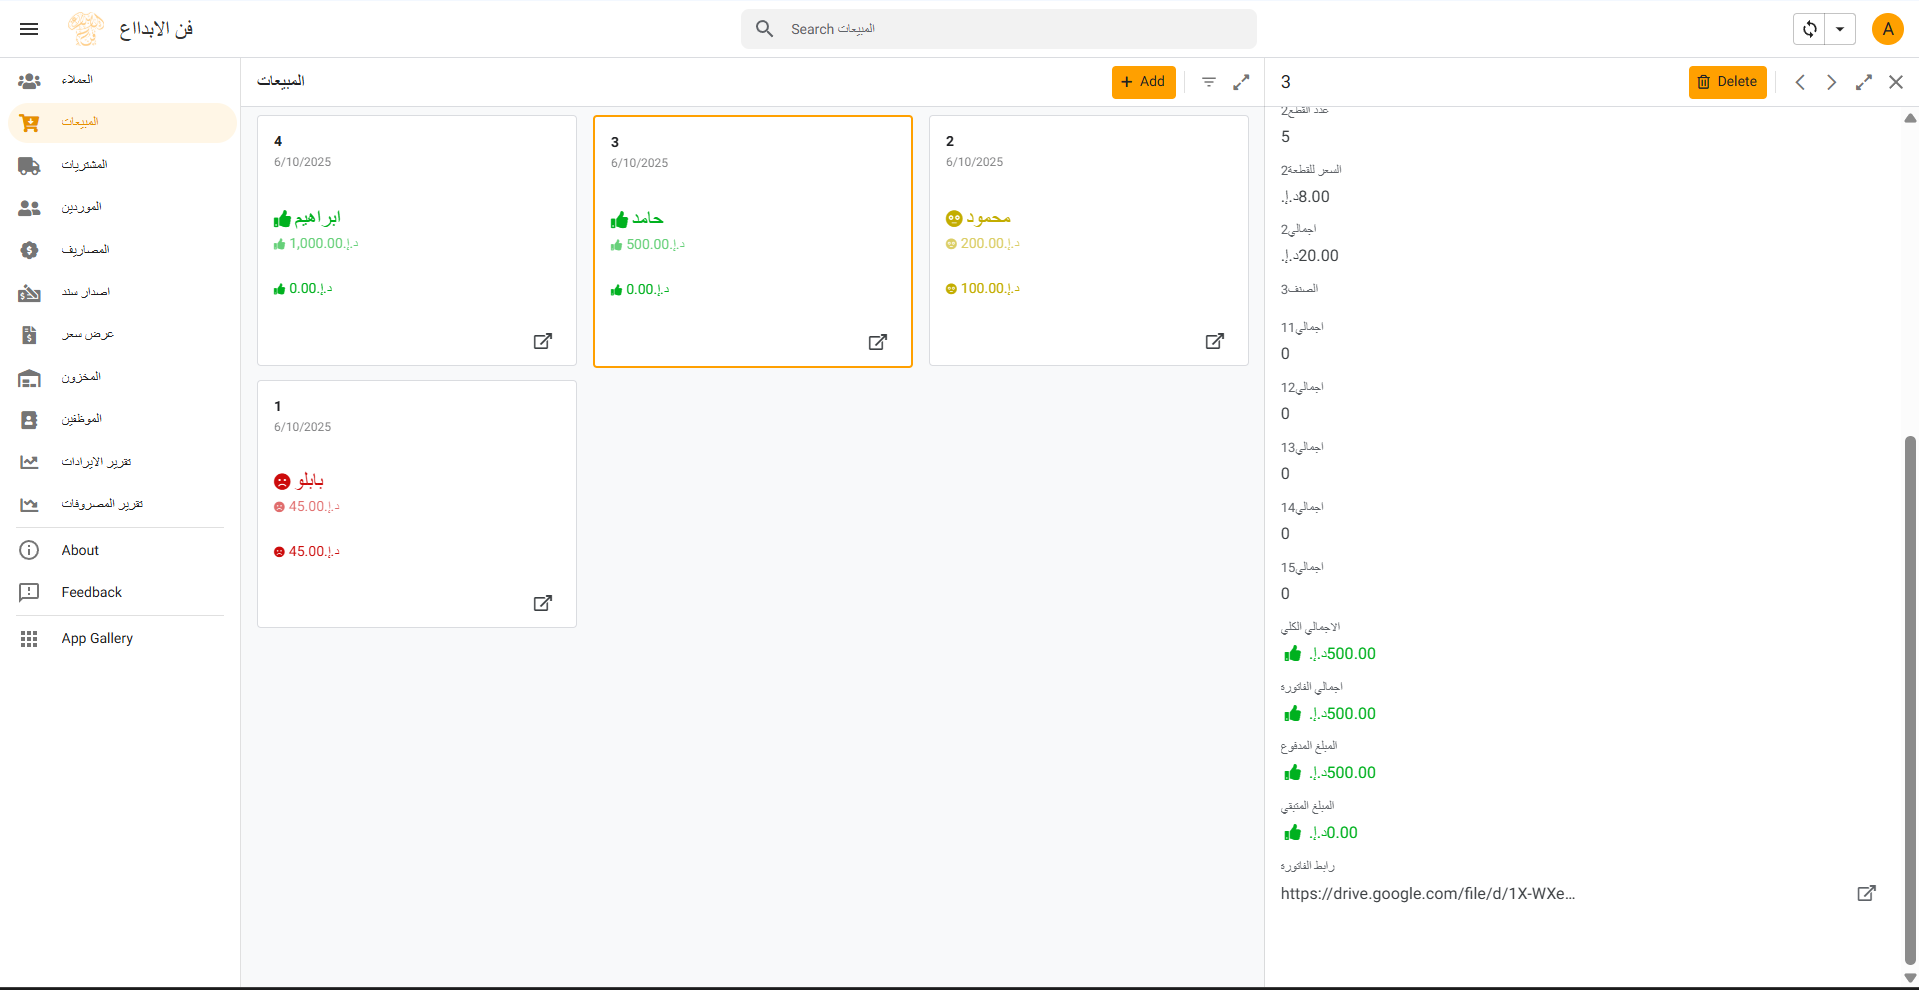Open the dropdown arrow beside sync
The image size is (1919, 990).
(x=1840, y=29)
